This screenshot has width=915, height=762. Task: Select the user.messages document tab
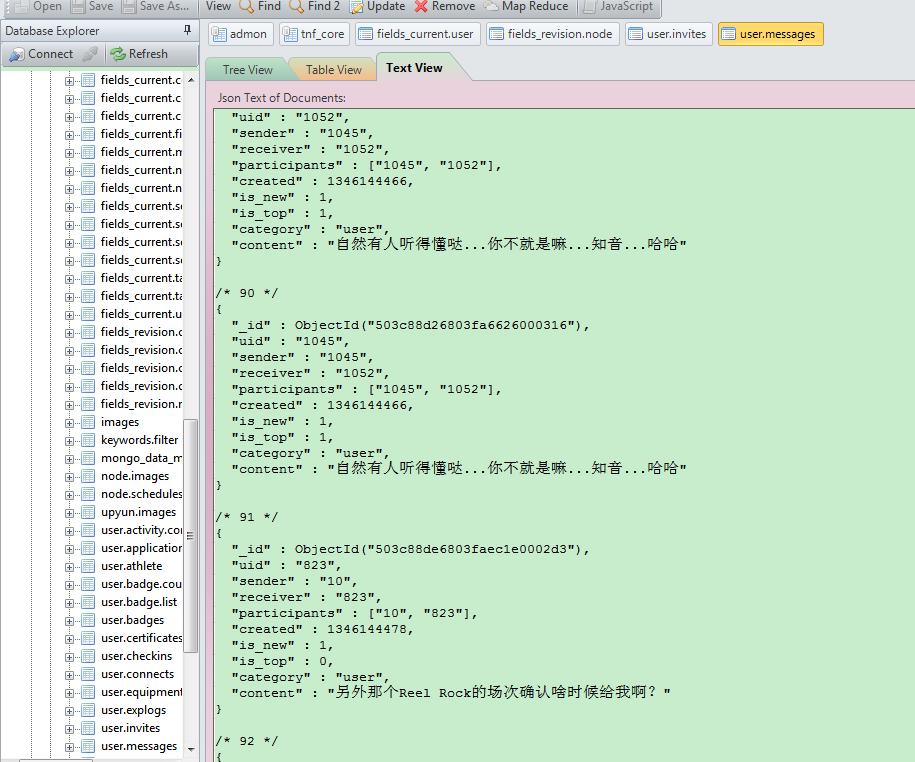[770, 34]
